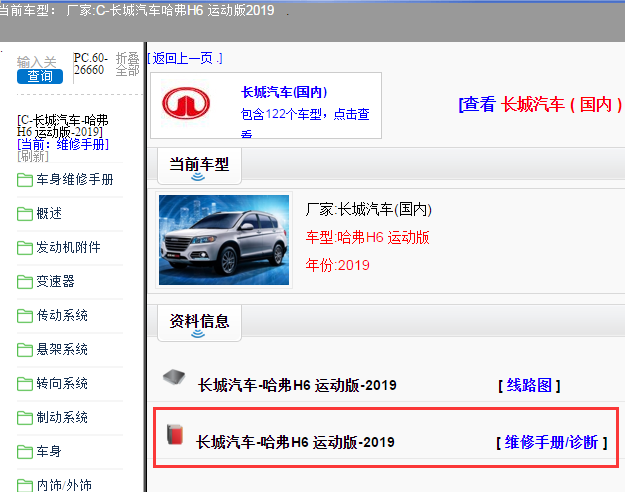The height and width of the screenshot is (492, 625).
Task: Open the 维修手册/诊断 link
Action: point(552,442)
